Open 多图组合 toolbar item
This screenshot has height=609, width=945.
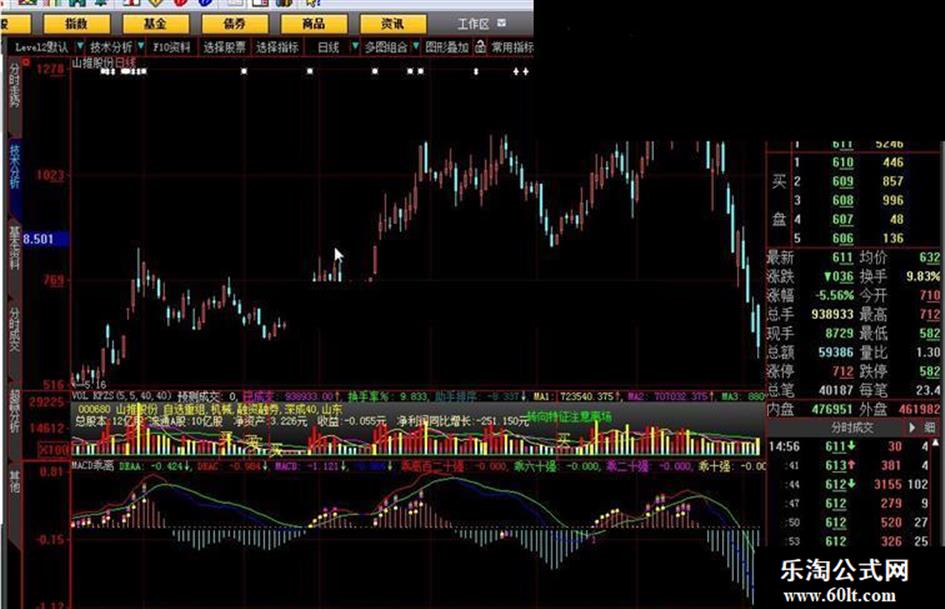(x=386, y=47)
